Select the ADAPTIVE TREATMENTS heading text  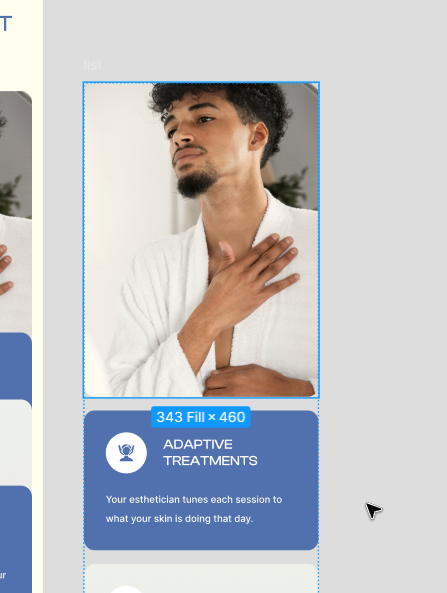click(210, 452)
